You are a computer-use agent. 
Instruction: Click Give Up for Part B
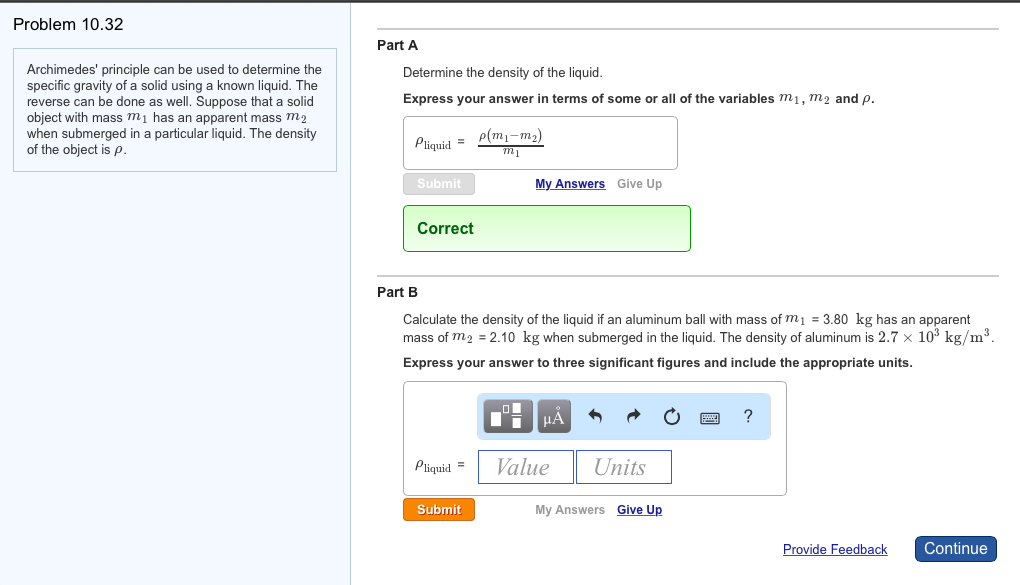(639, 509)
